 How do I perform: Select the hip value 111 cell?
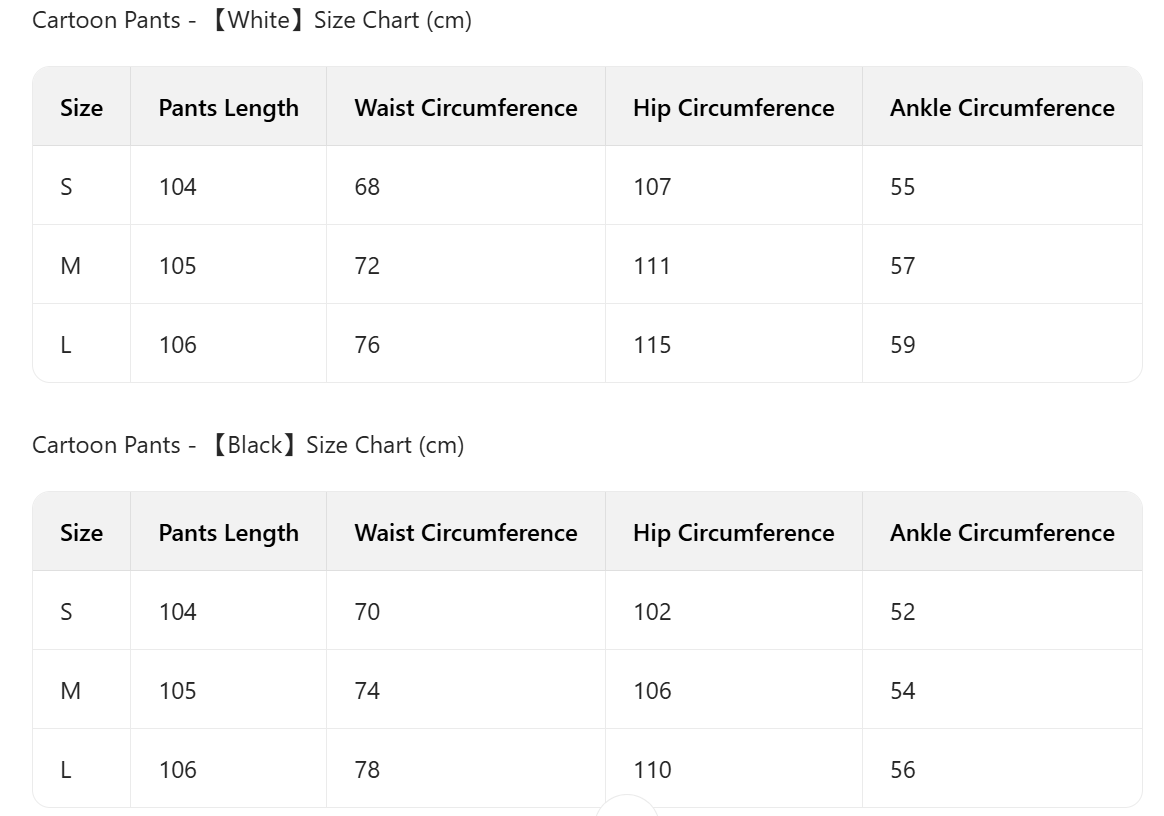coord(652,266)
